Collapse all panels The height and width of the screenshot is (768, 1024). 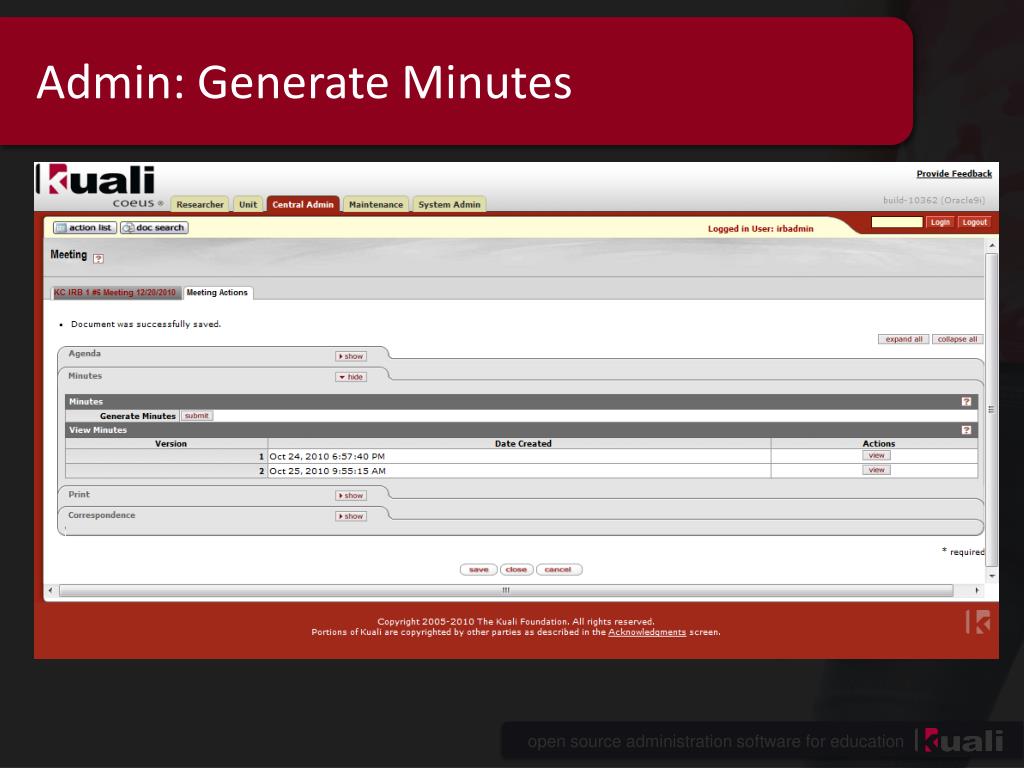click(957, 339)
